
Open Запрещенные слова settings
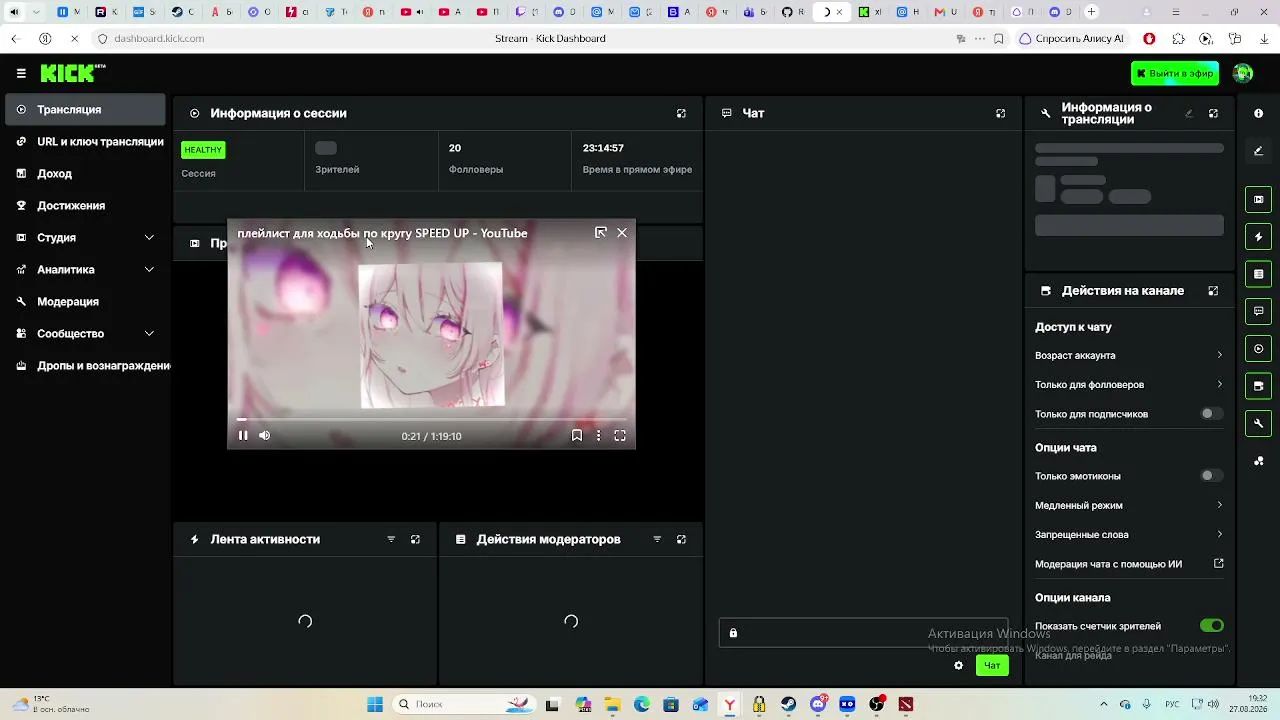1129,535
